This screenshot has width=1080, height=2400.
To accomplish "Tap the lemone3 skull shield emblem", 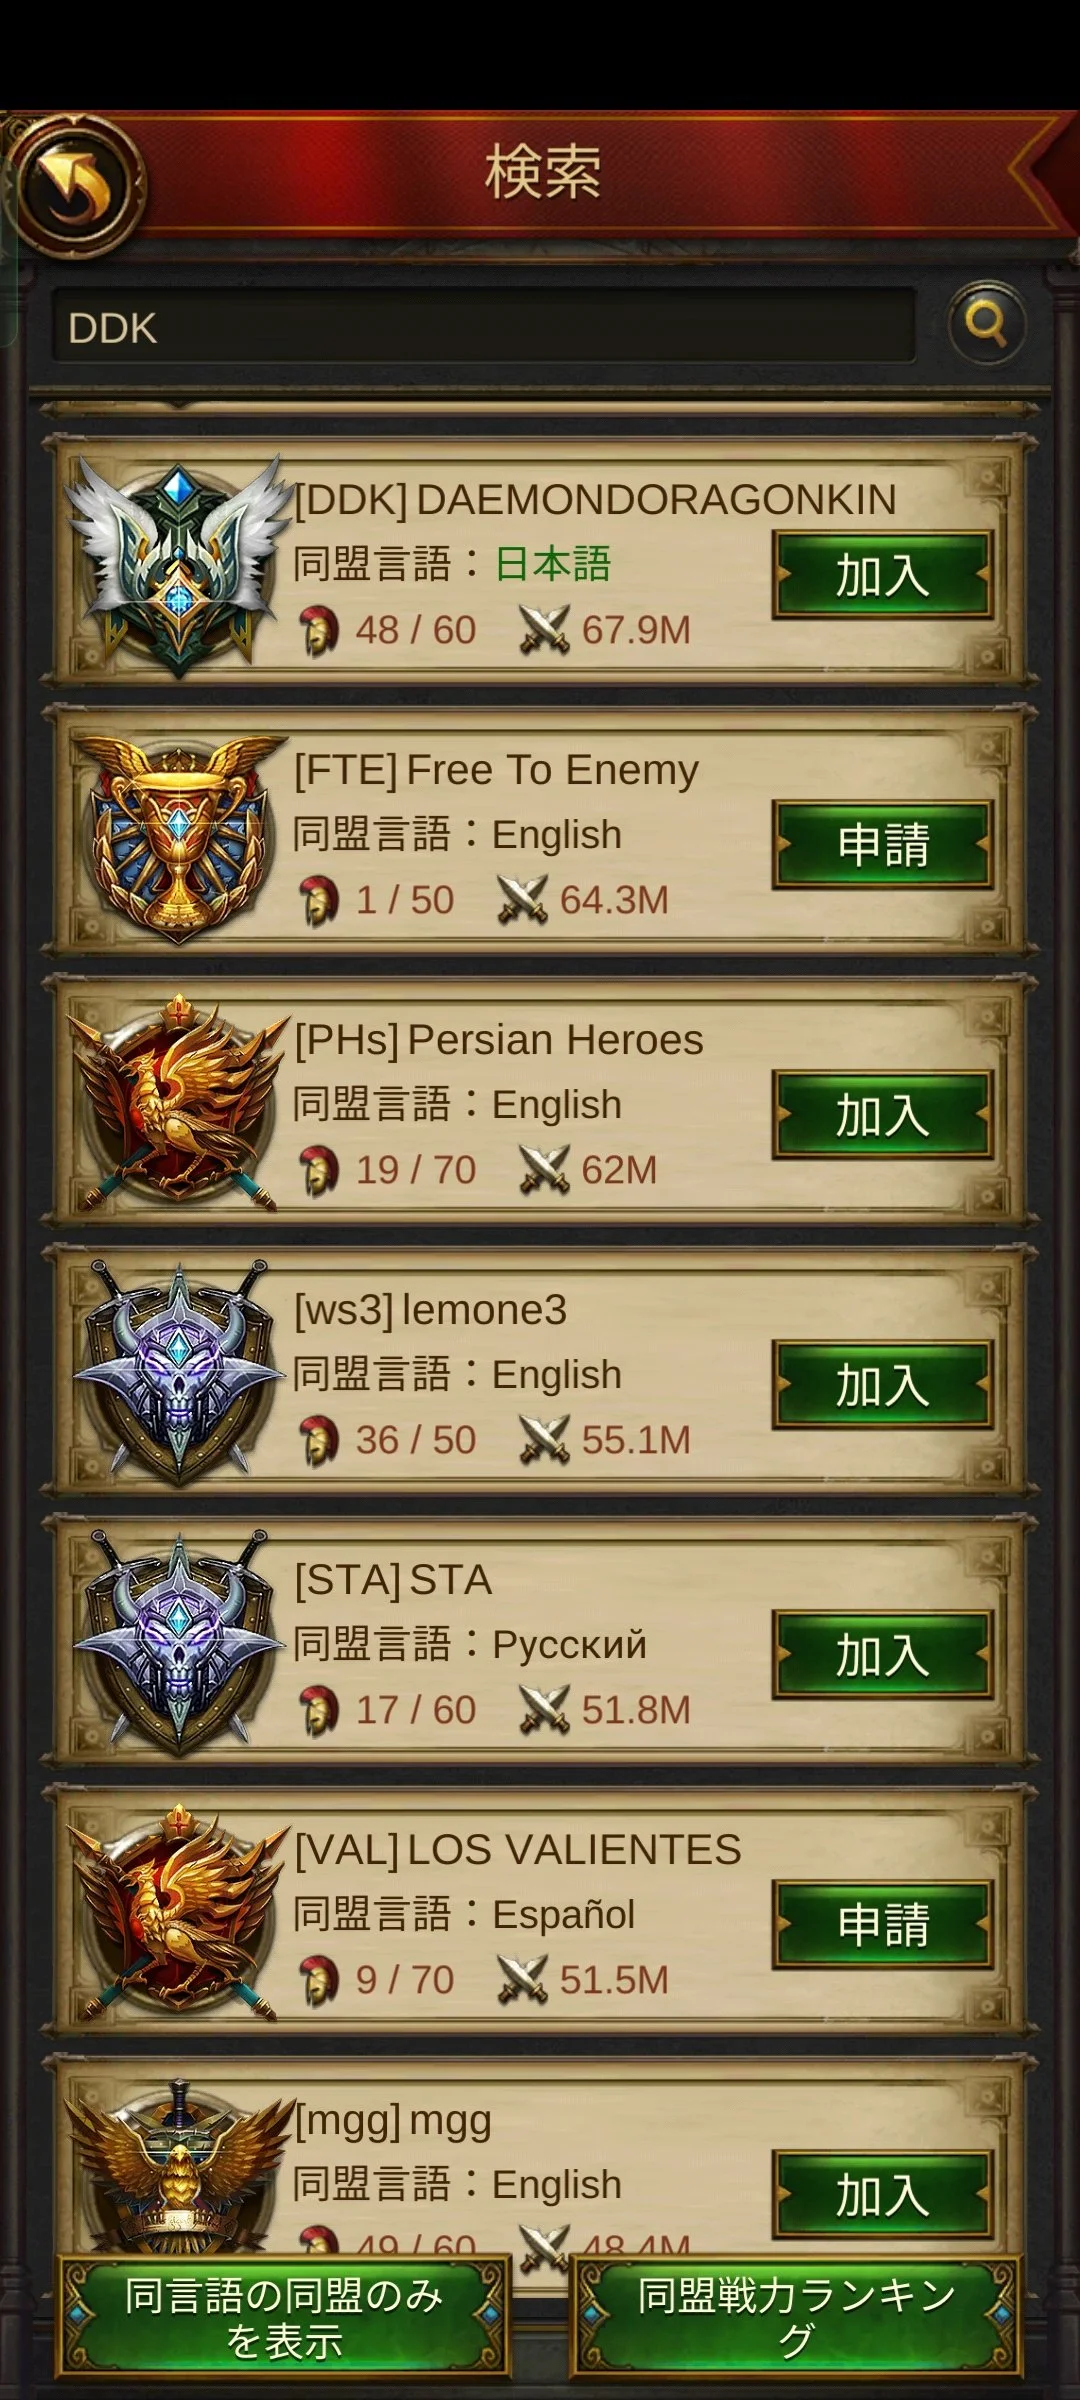I will (178, 1373).
